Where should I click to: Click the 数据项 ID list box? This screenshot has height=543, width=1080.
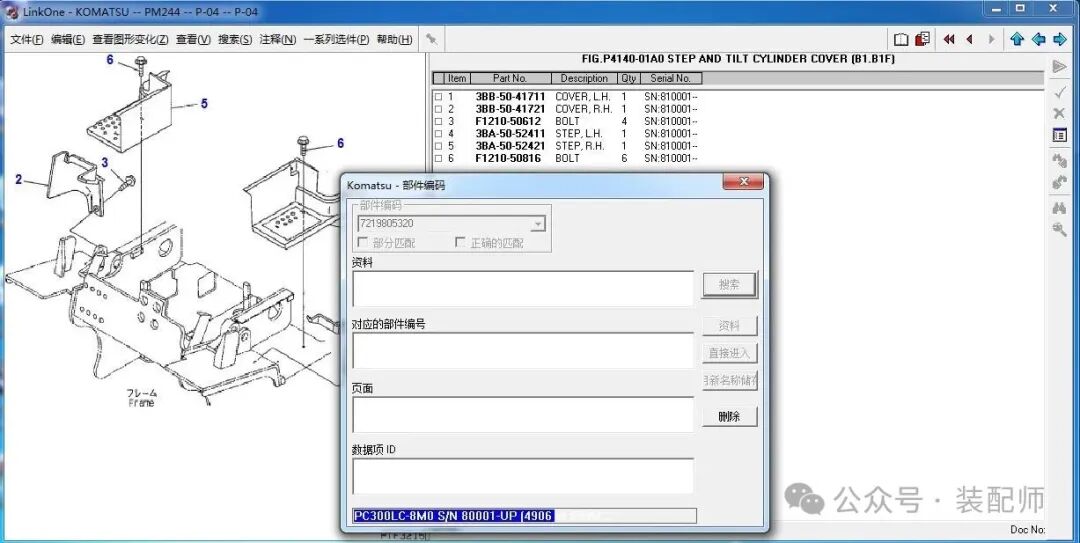point(523,476)
